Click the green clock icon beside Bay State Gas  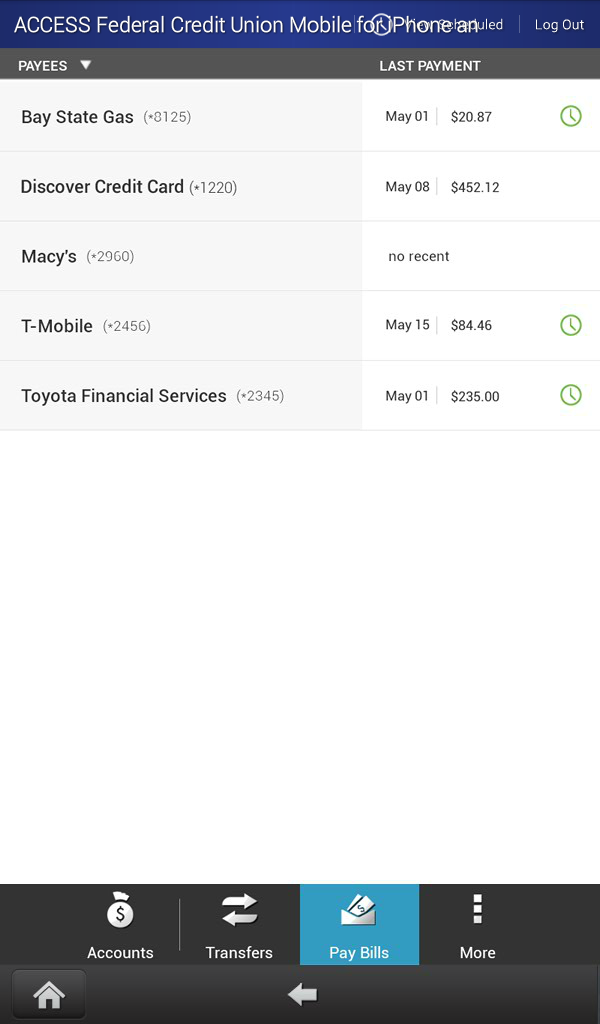pyautogui.click(x=571, y=115)
